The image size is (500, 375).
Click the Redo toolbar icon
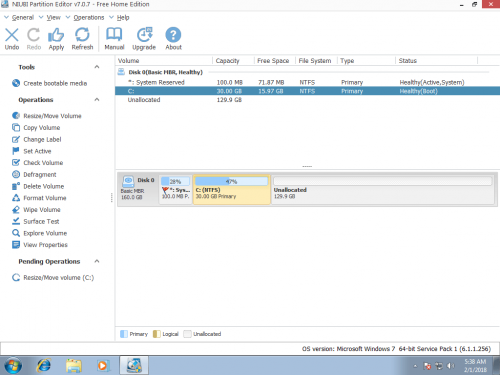point(34,35)
